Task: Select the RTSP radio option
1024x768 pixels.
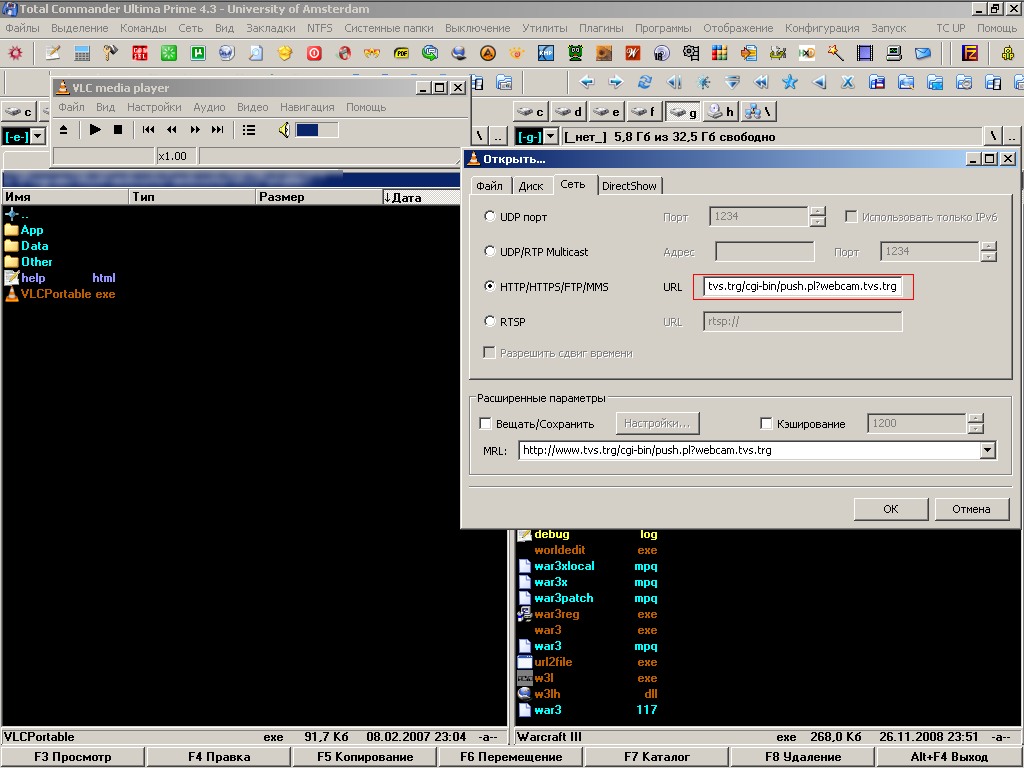Action: click(490, 321)
